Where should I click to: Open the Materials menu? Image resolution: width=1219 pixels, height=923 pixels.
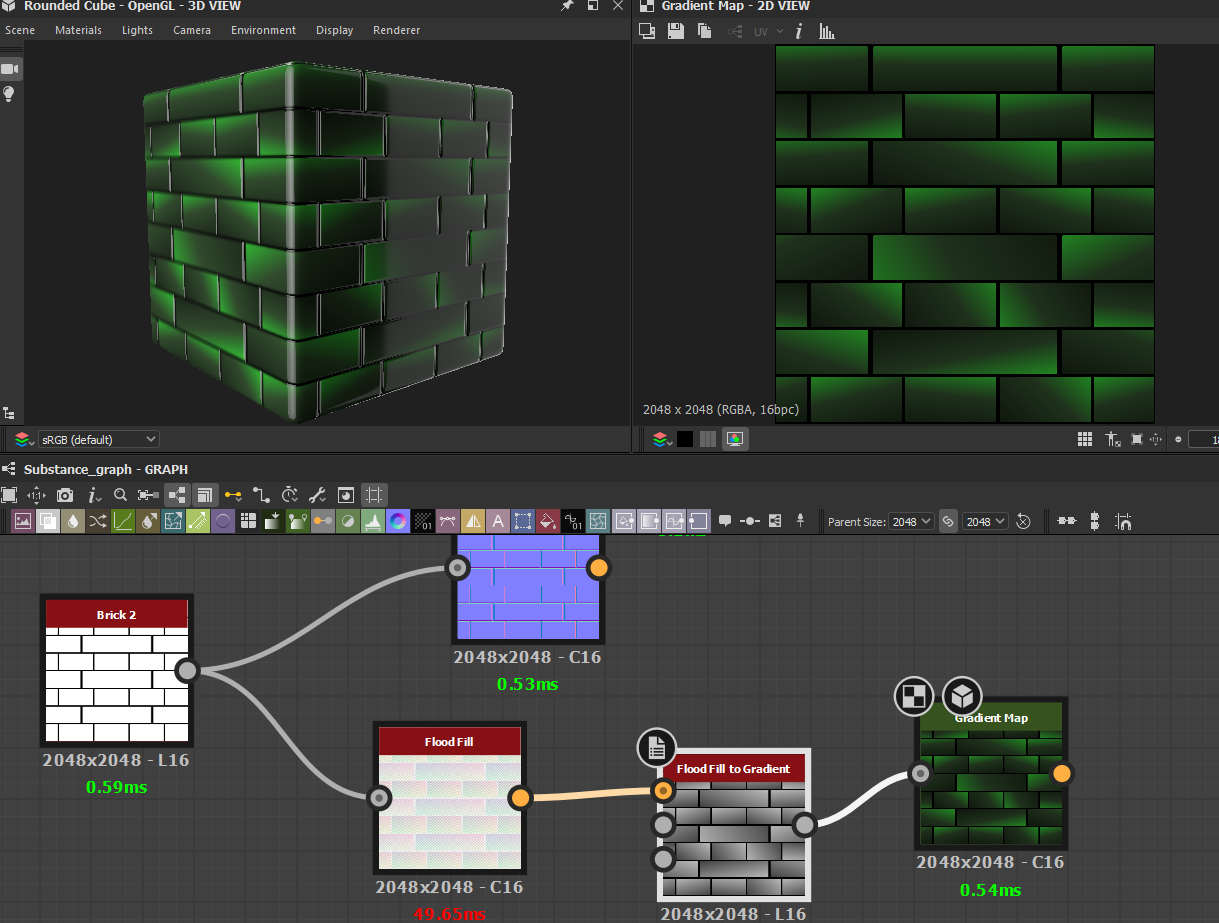click(78, 30)
